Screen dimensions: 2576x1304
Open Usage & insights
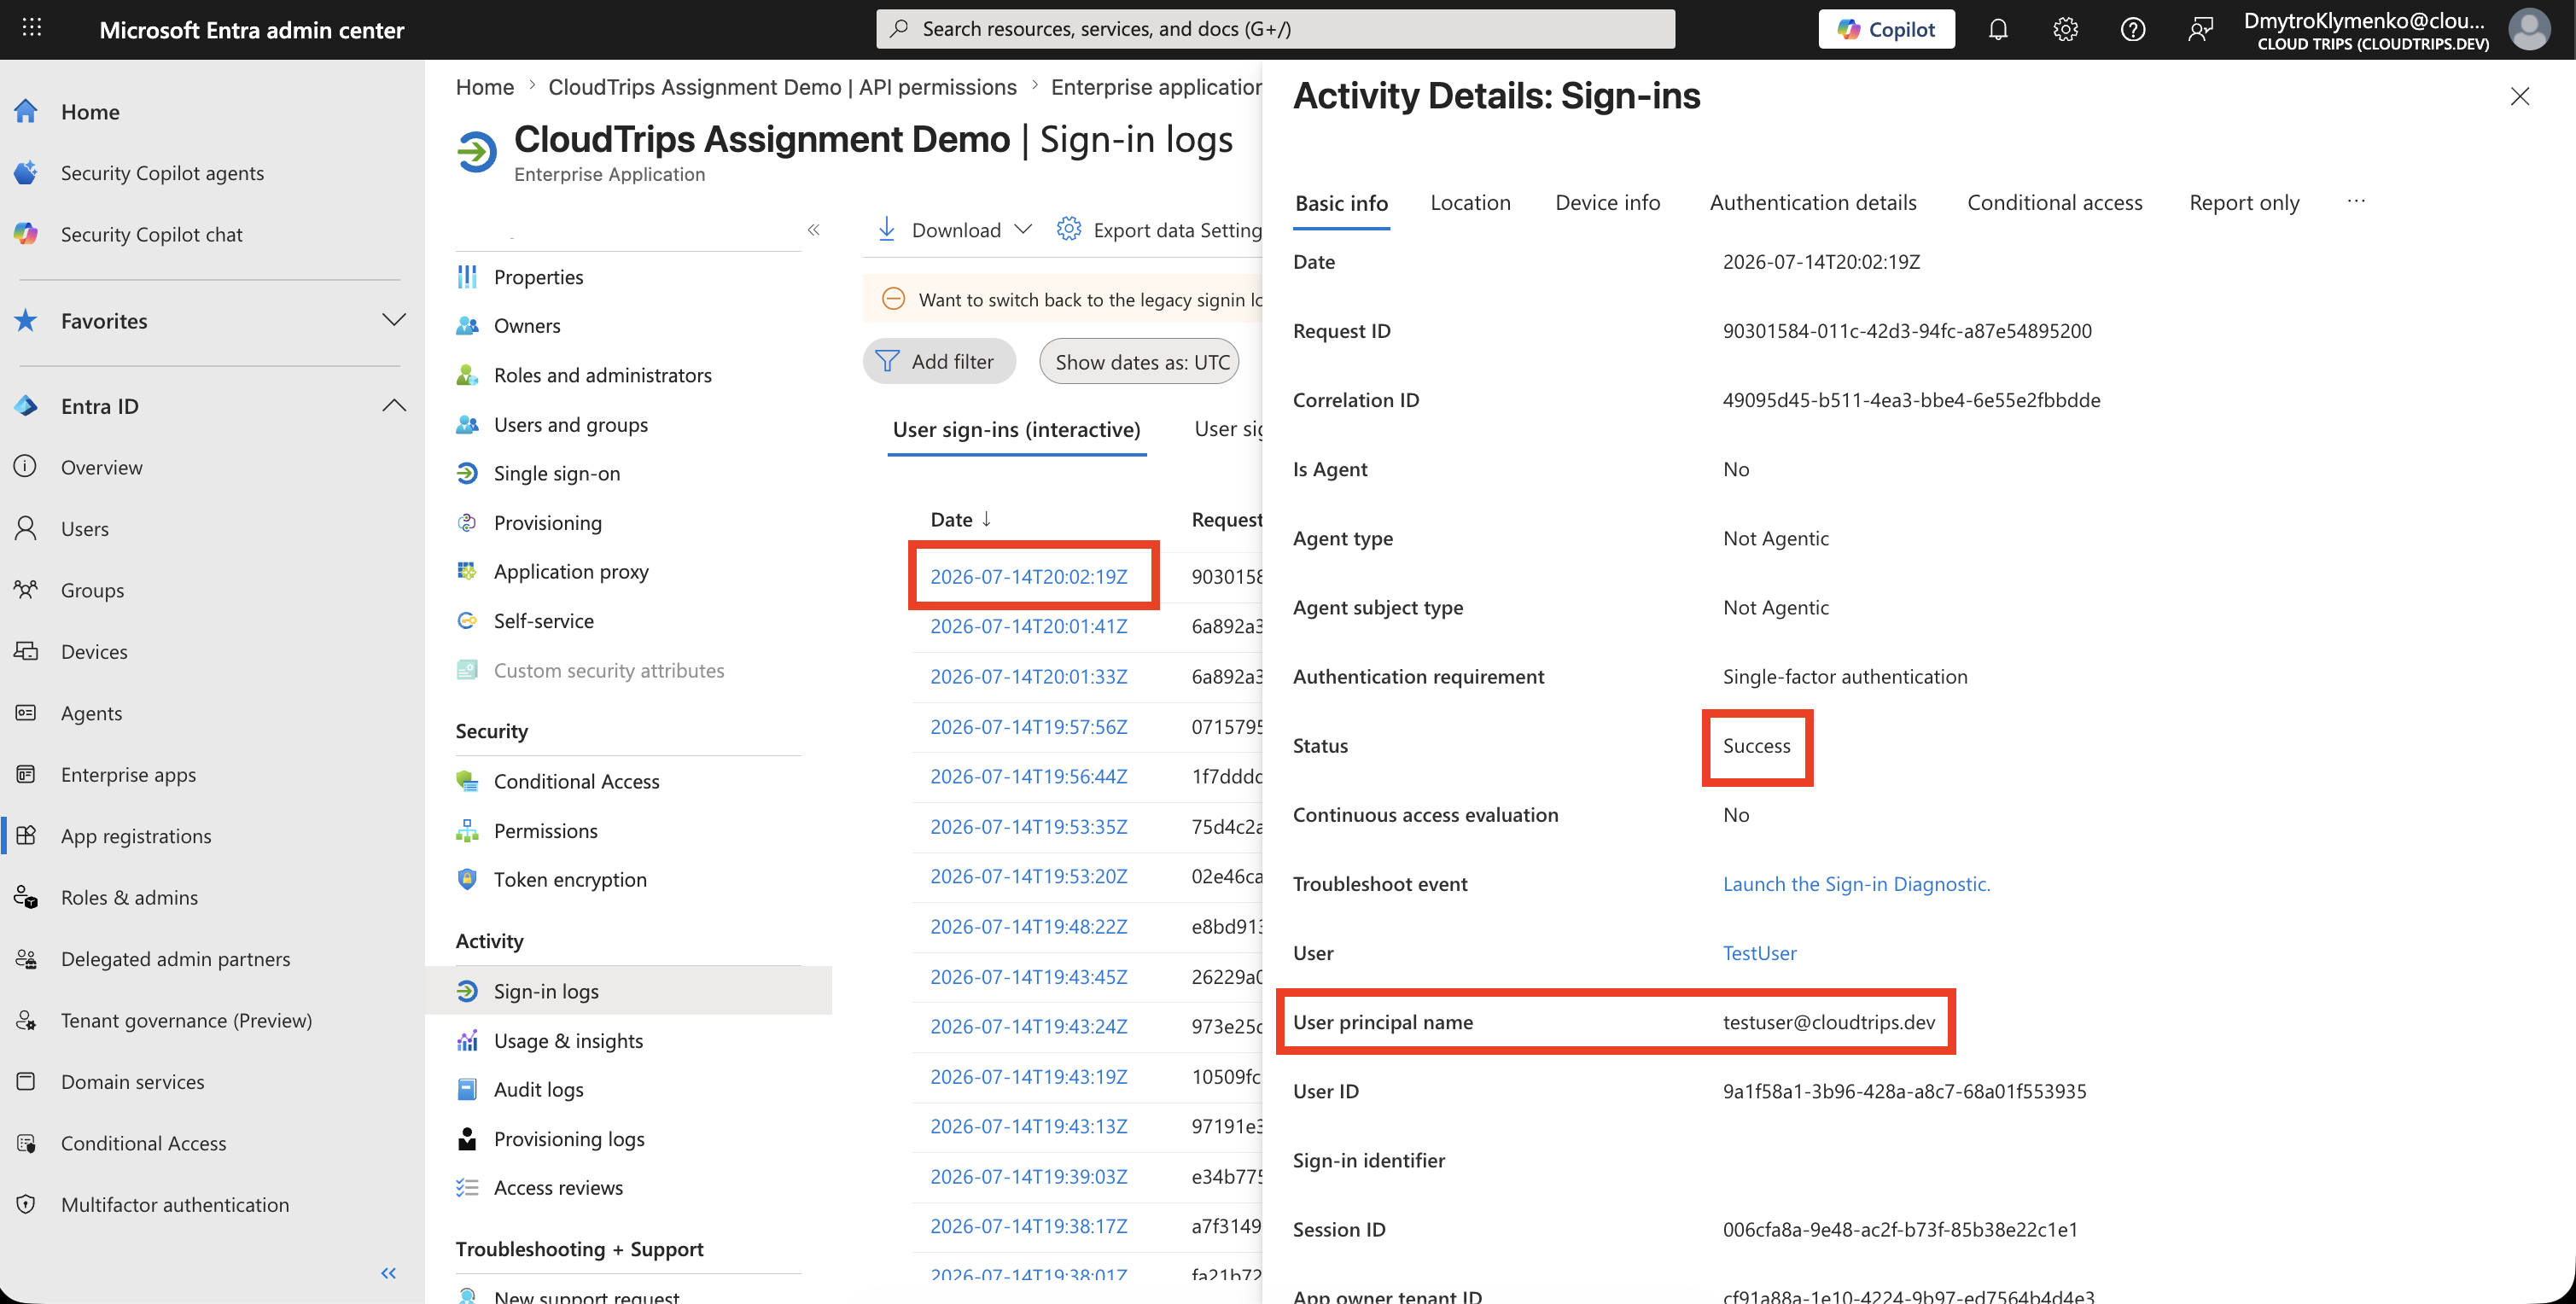568,1040
